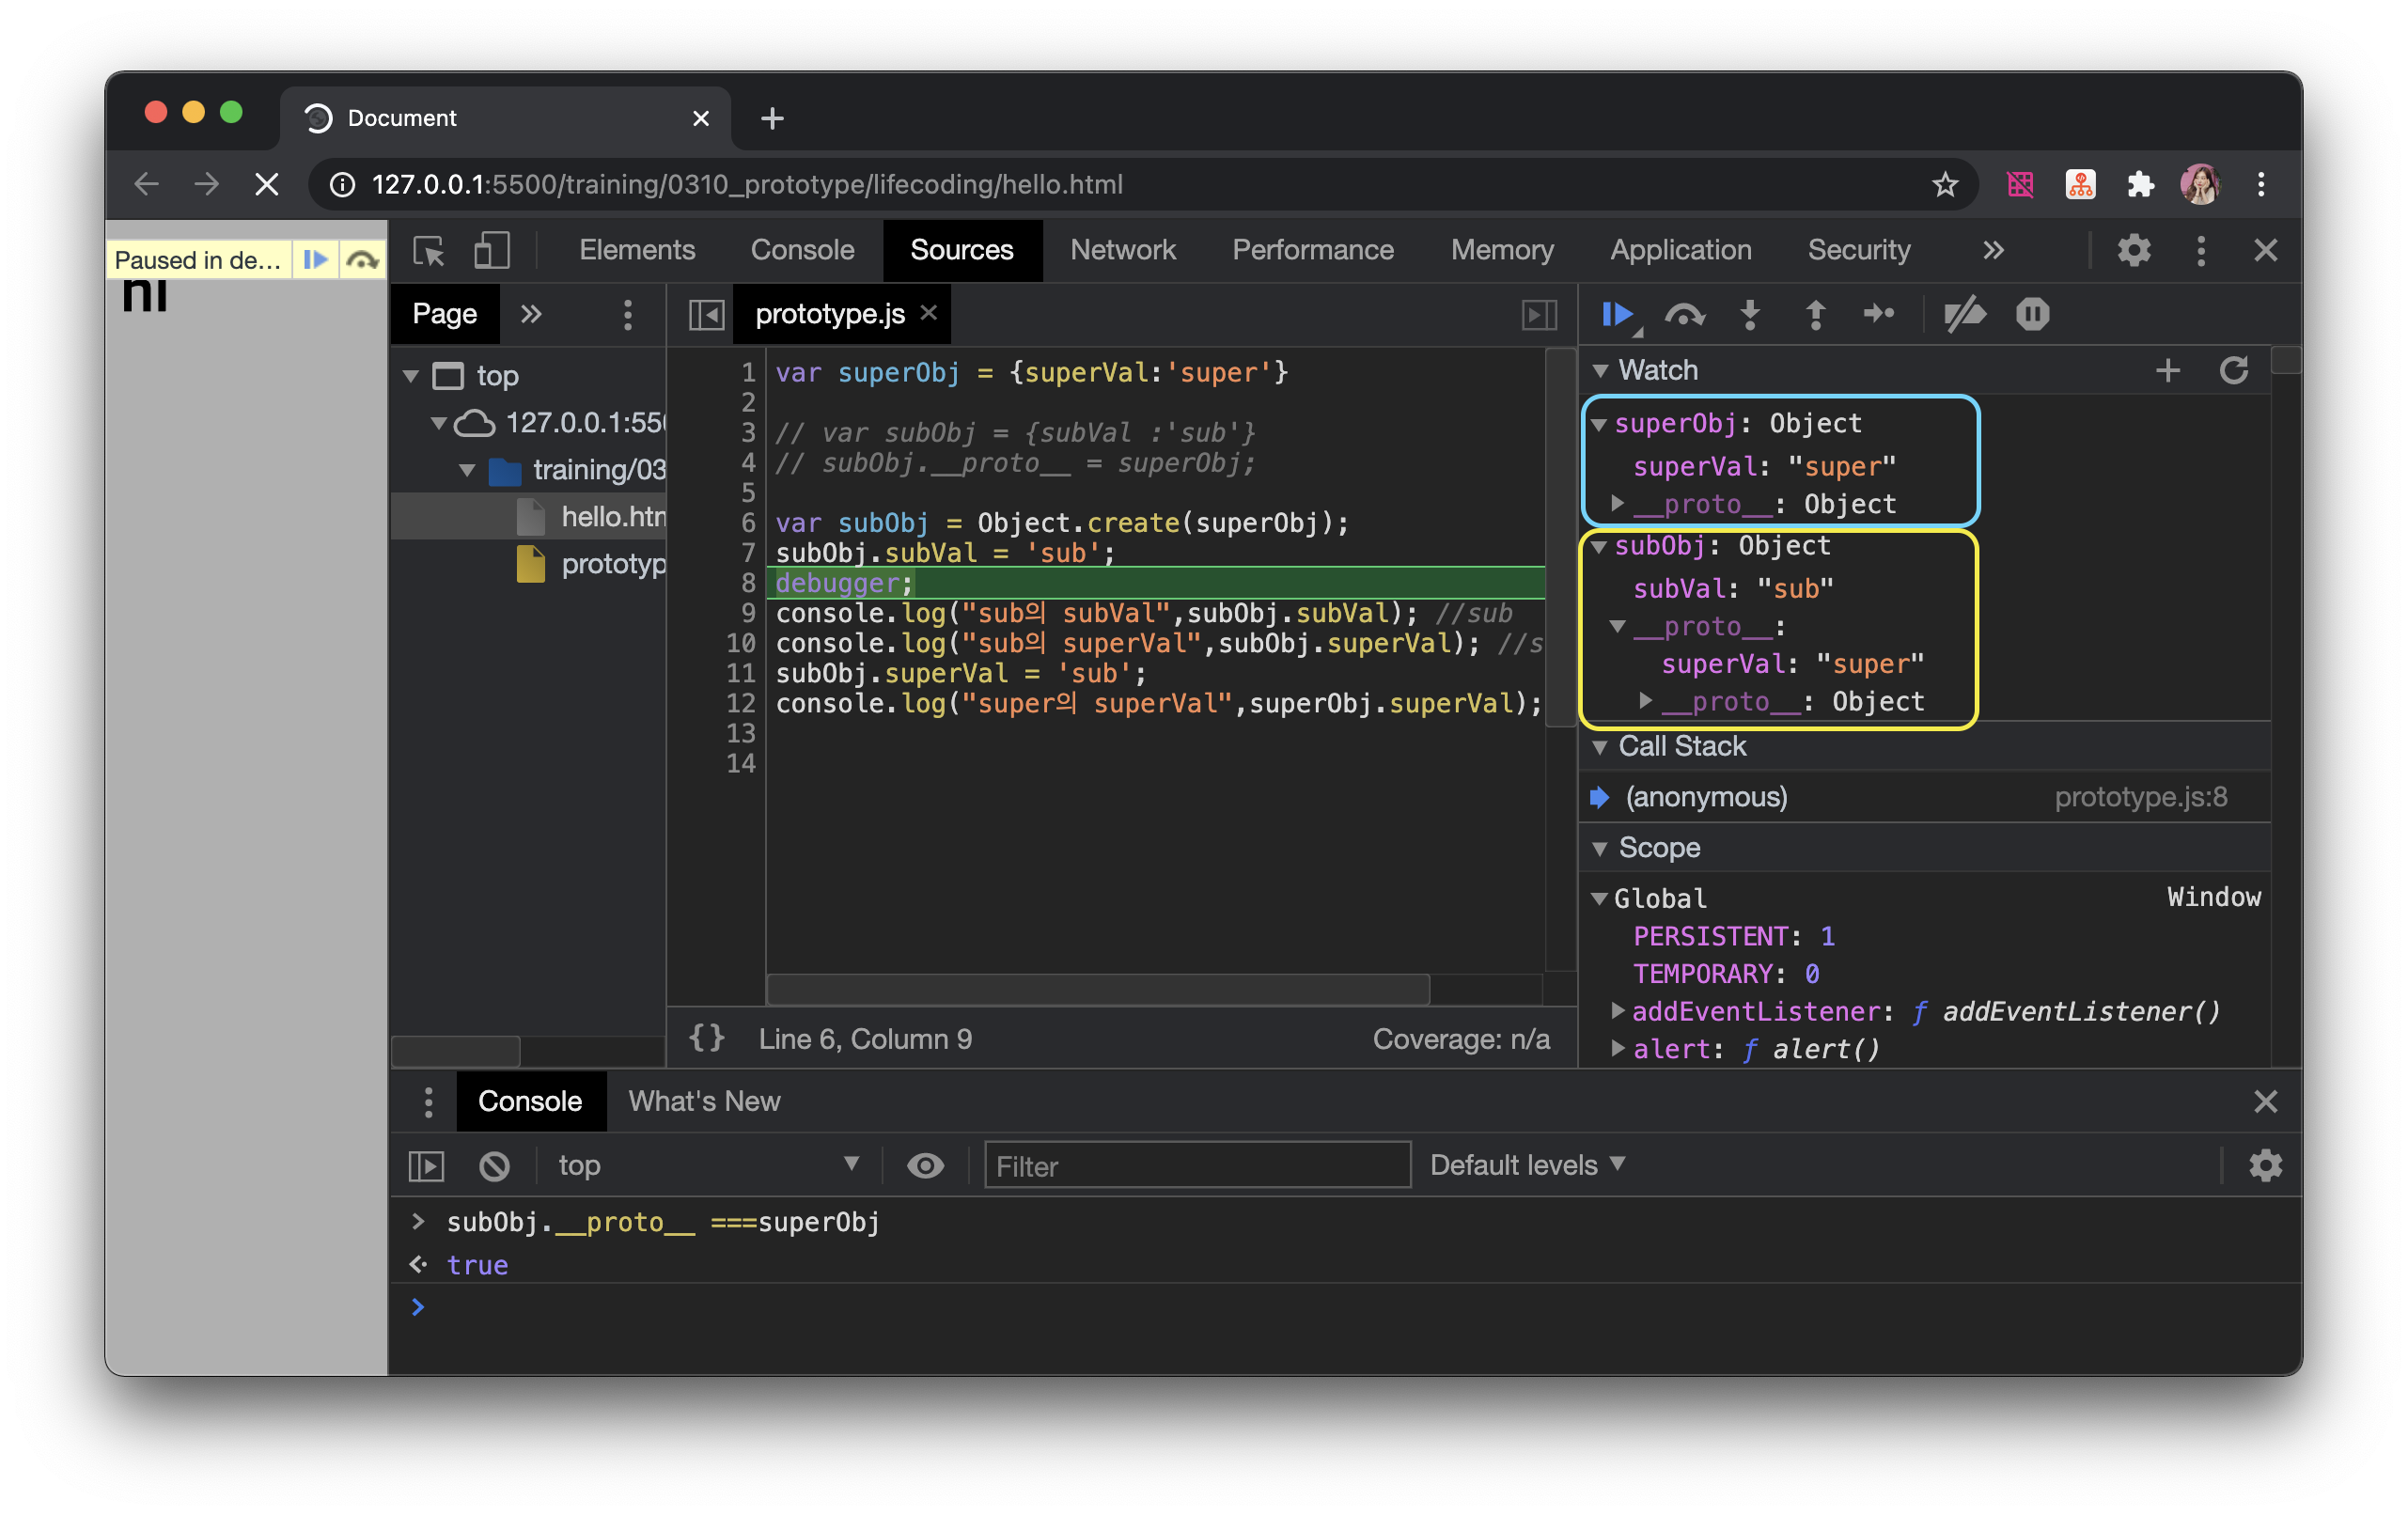
Task: Click the Step into function icon
Action: pos(1749,315)
